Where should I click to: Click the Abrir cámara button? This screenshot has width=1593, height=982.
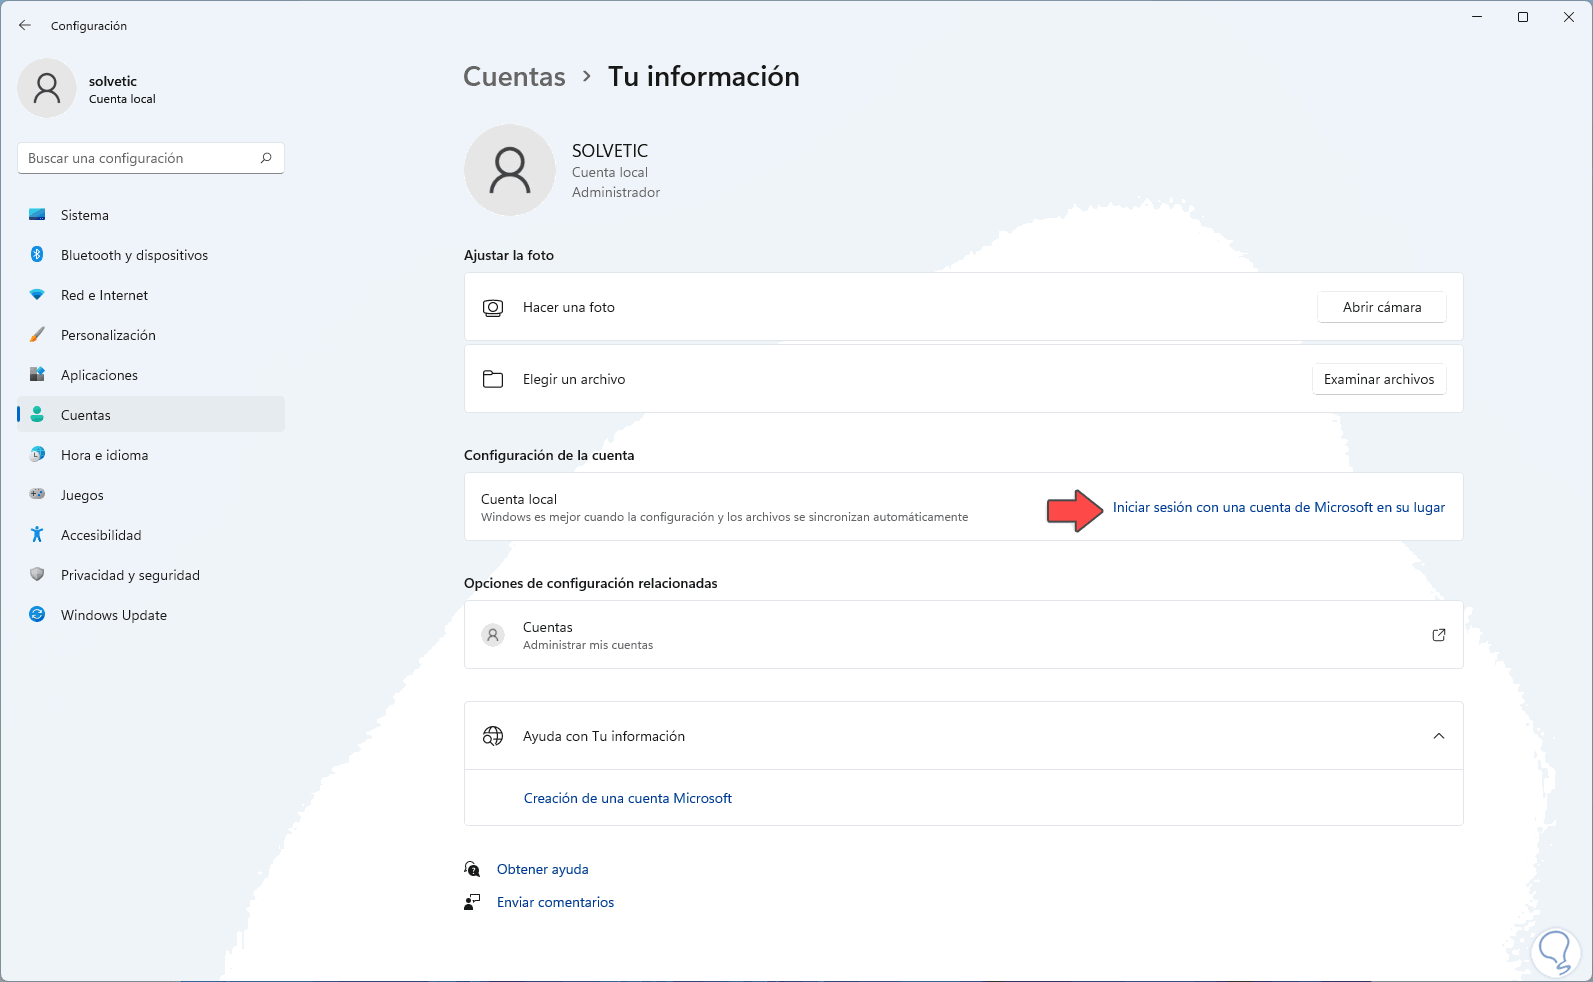coord(1382,307)
